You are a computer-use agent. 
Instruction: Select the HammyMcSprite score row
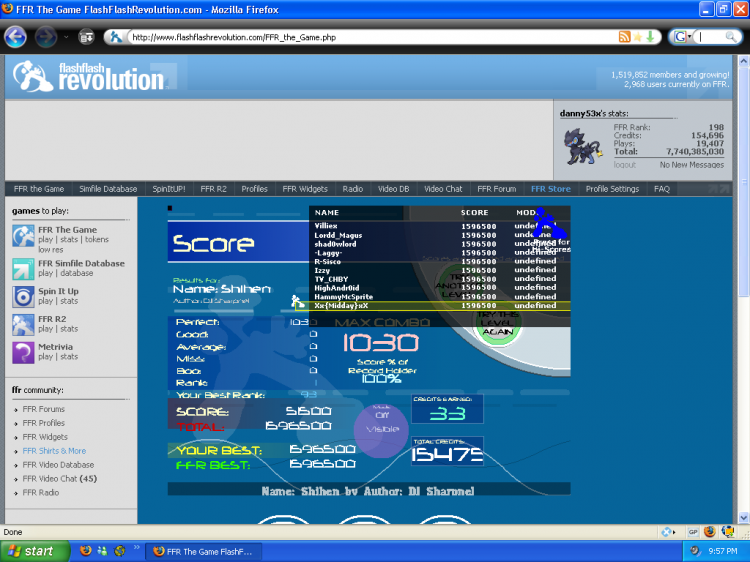tap(440, 297)
